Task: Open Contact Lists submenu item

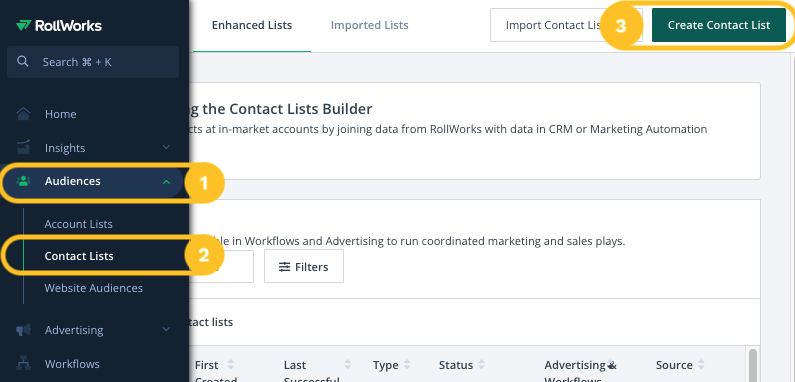Action: [x=79, y=256]
